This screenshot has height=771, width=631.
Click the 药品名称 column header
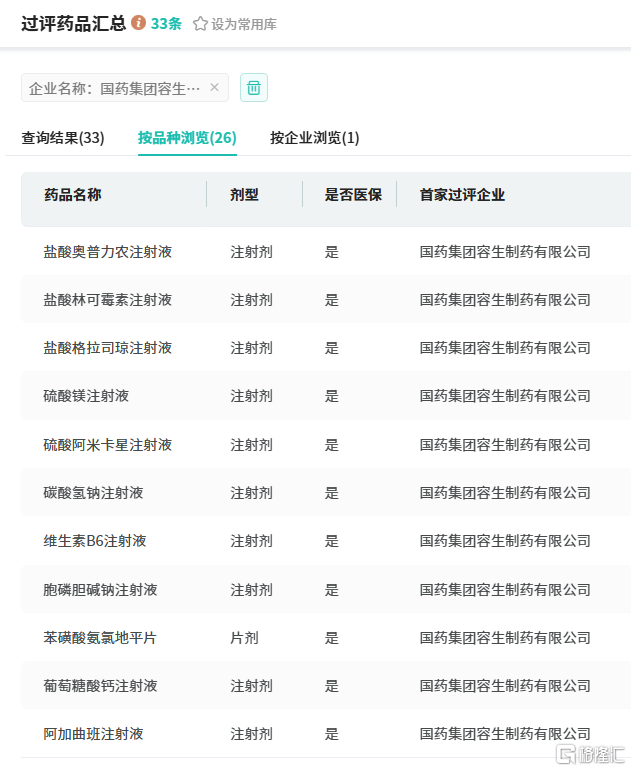click(72, 195)
